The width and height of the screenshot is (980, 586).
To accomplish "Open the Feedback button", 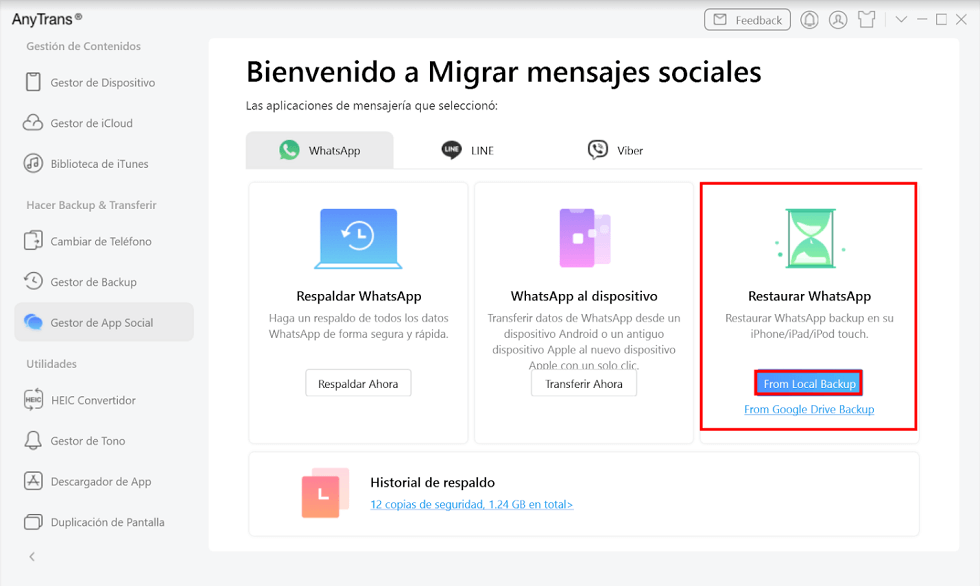I will 747,20.
